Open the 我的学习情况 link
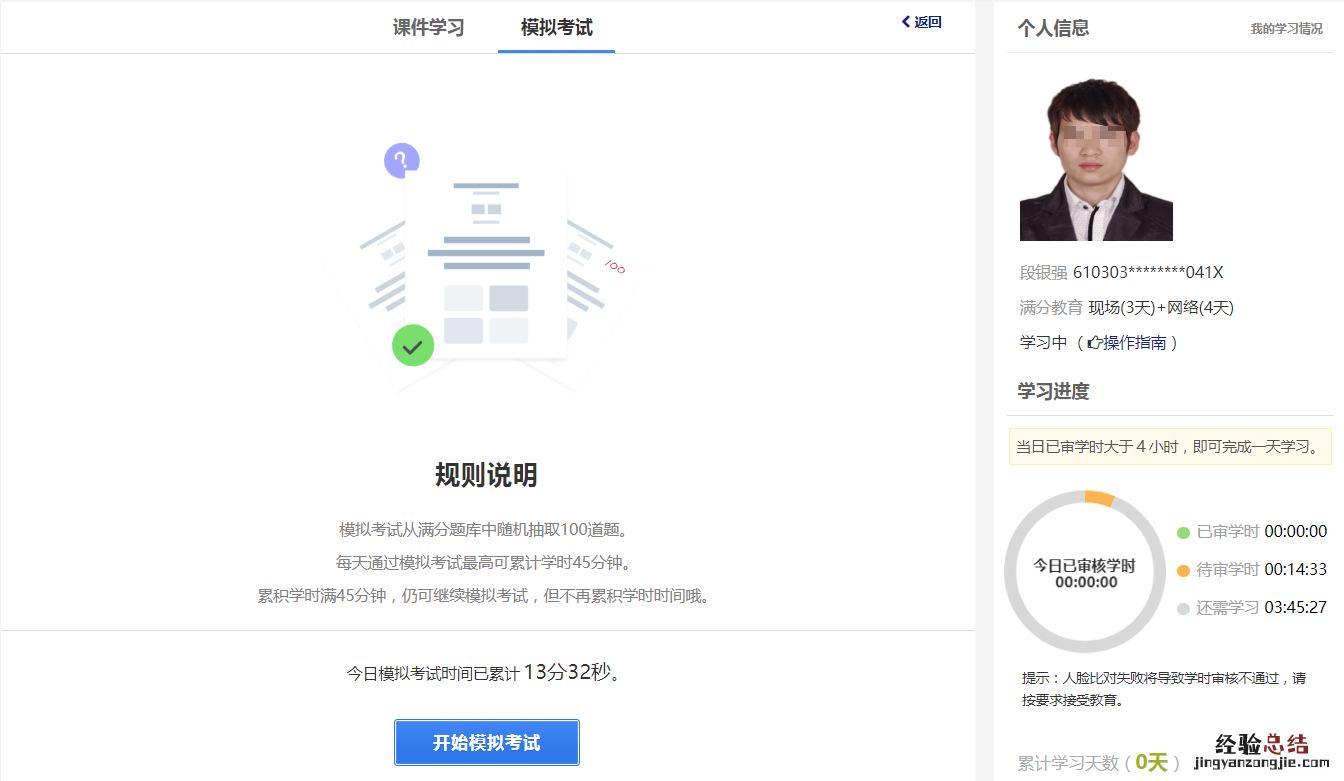The width and height of the screenshot is (1344, 781). [x=1286, y=29]
